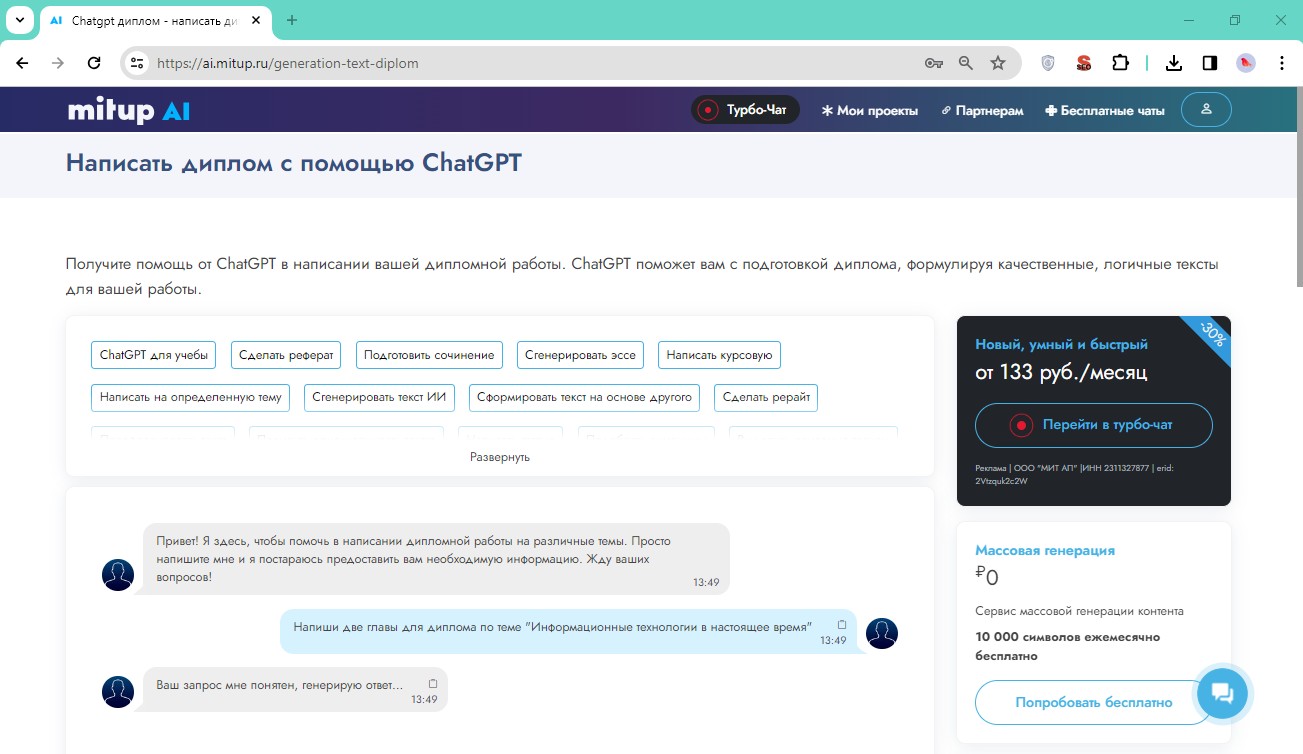
Task: Open Мои проекты in the navigation
Action: 869,111
